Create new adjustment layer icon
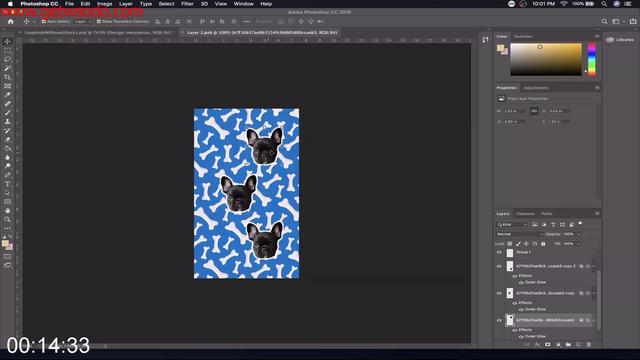640x360 pixels. 558,345
